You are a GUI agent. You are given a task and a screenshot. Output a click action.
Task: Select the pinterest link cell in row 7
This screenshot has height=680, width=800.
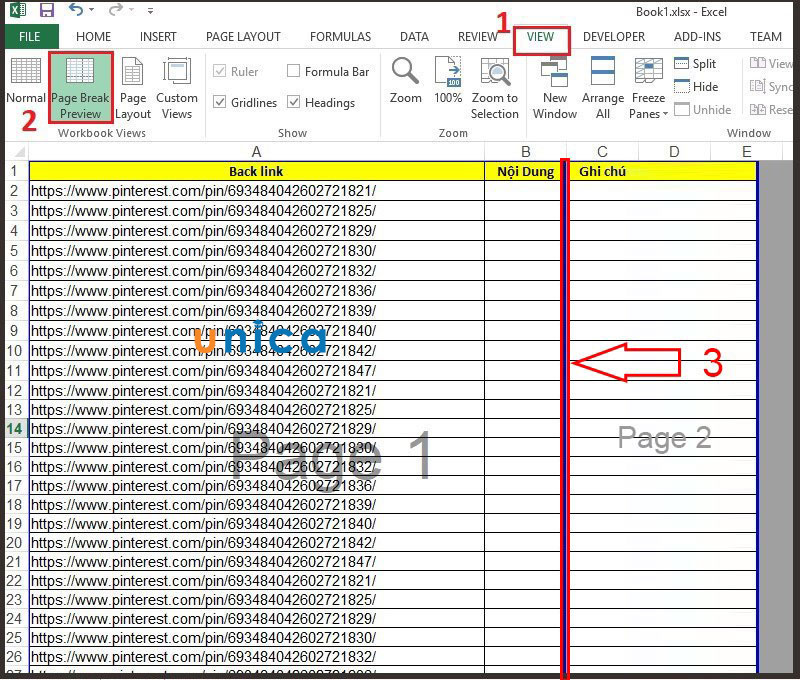(x=257, y=291)
